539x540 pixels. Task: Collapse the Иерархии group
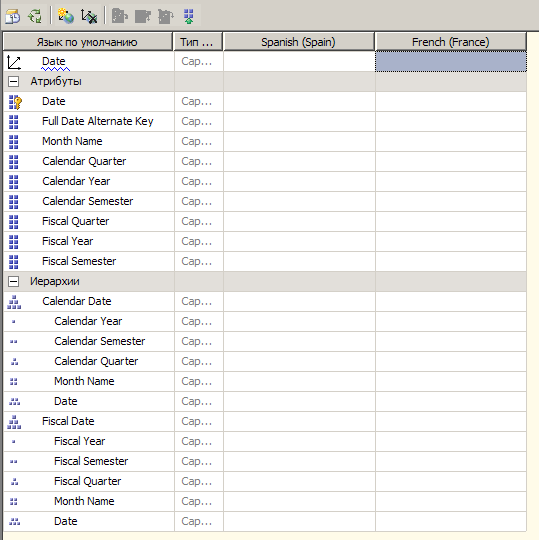coord(13,281)
